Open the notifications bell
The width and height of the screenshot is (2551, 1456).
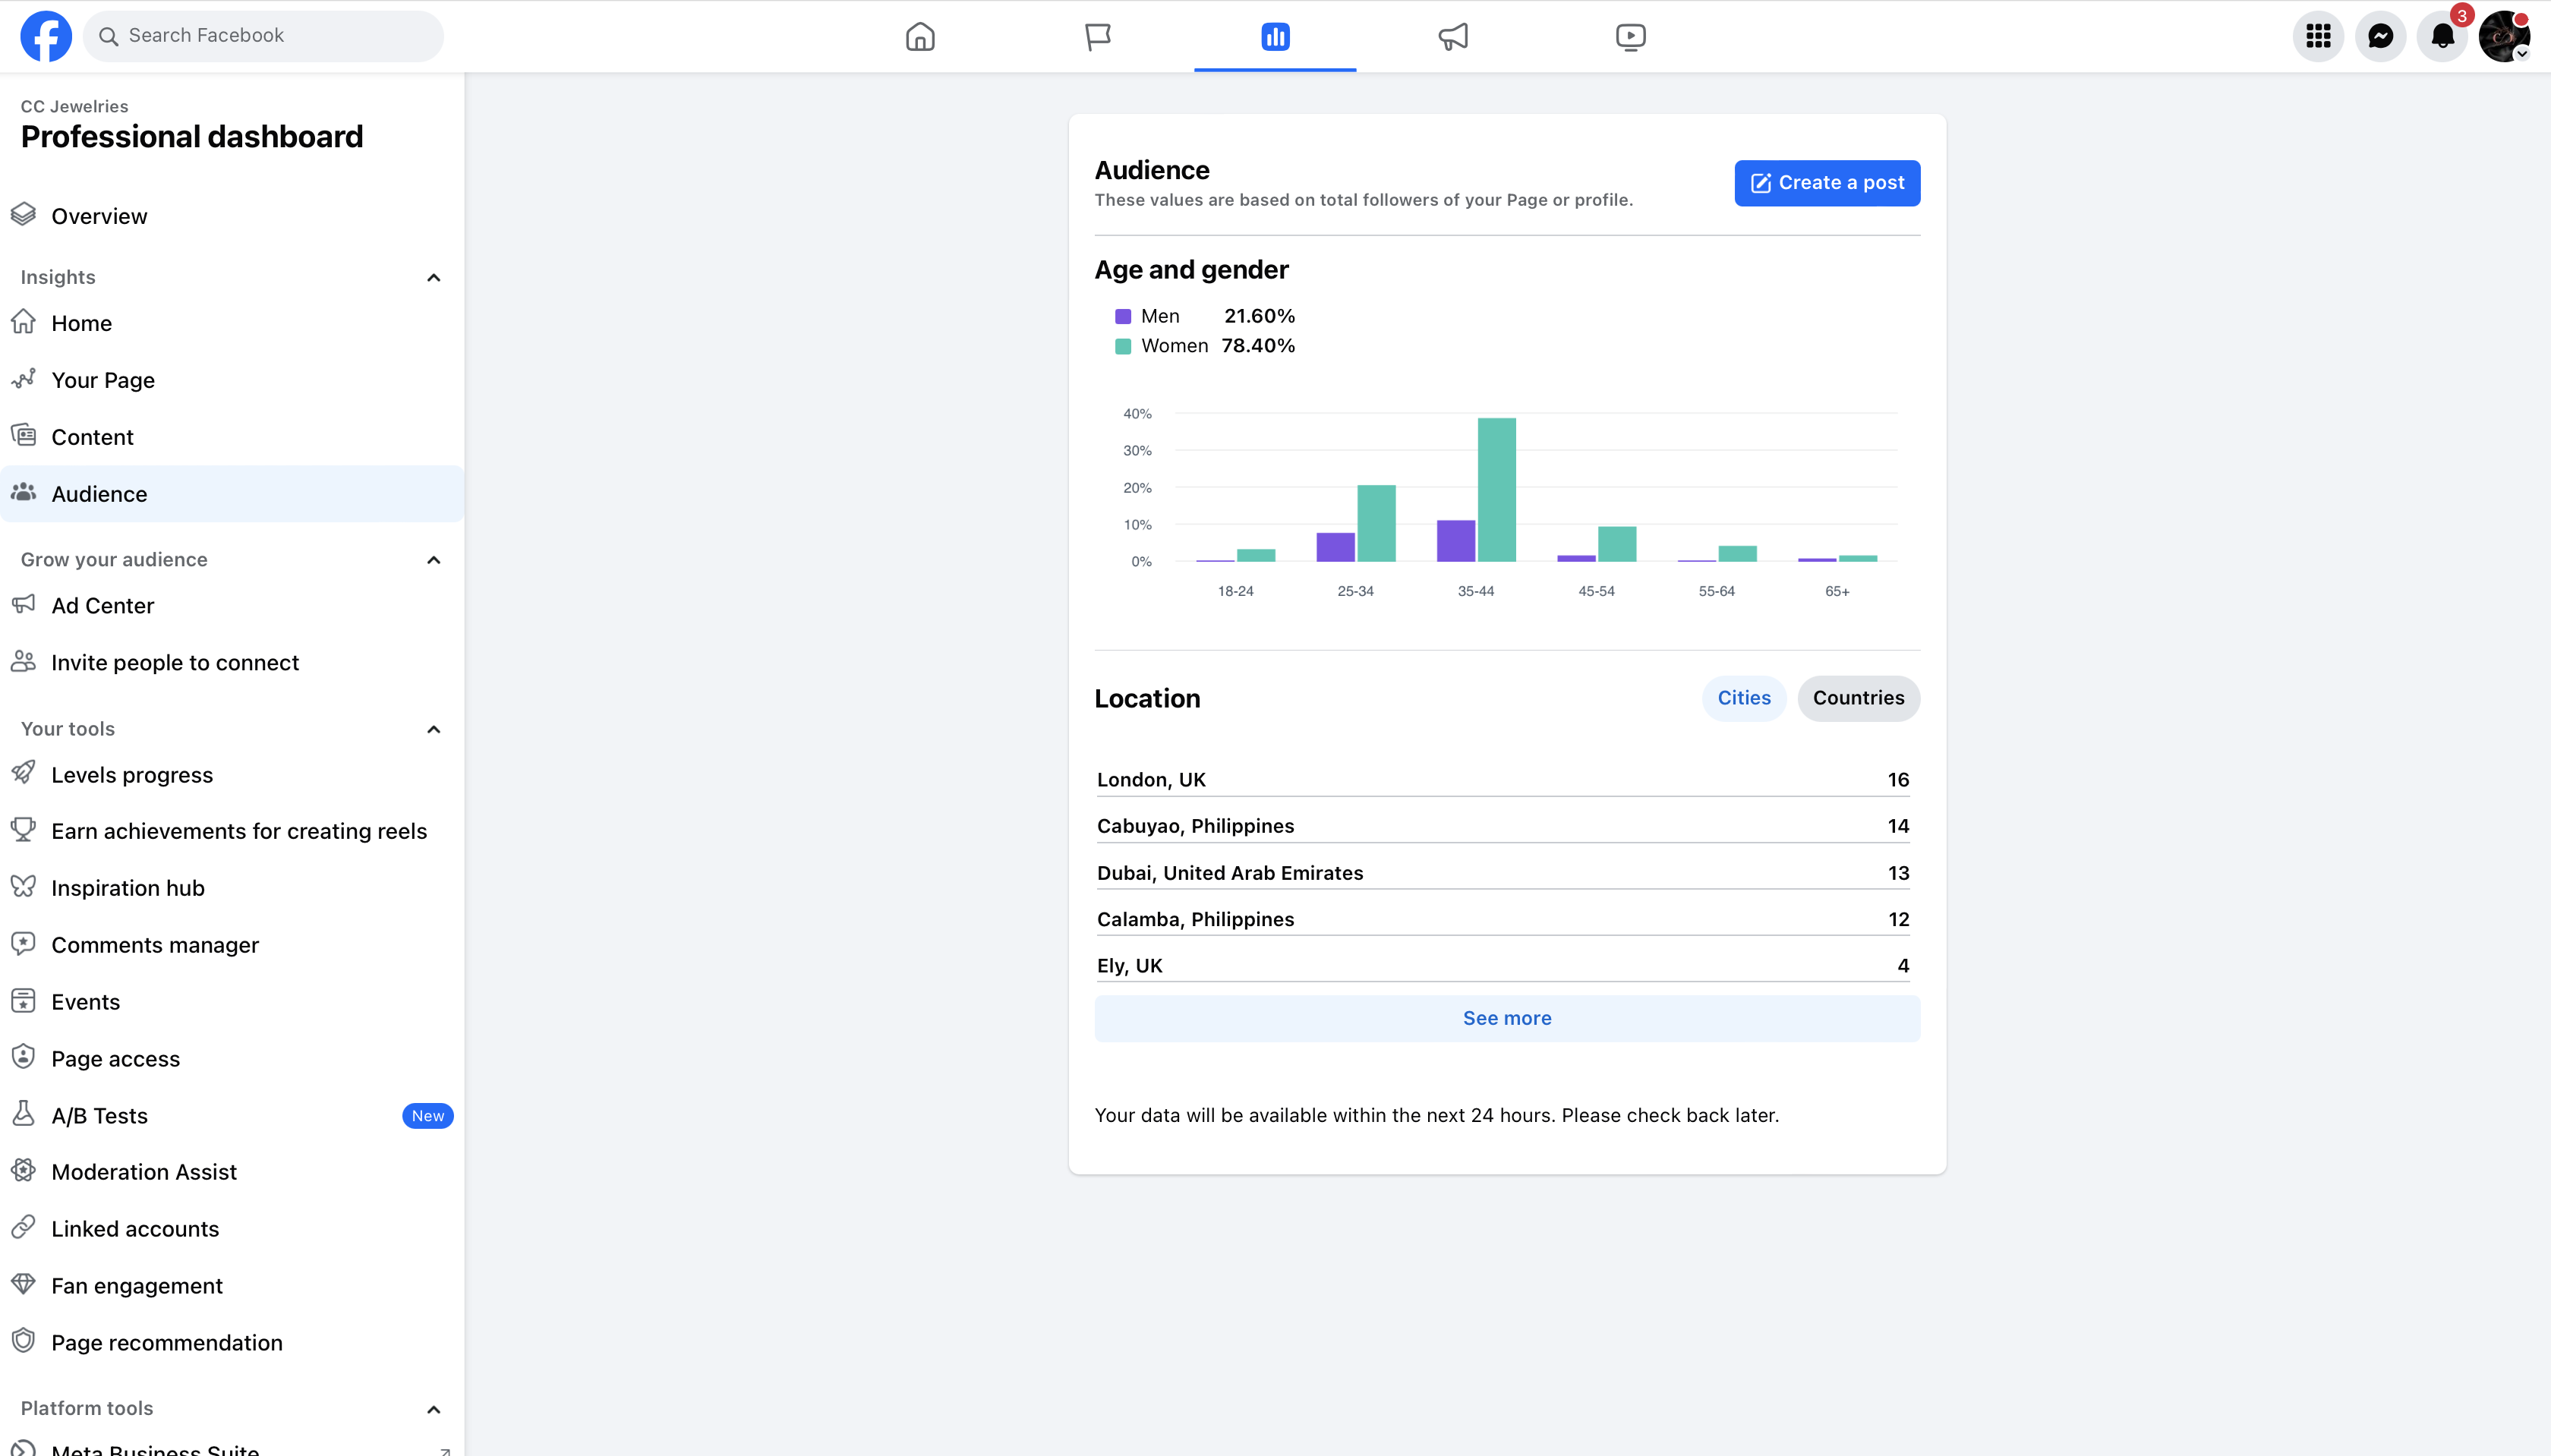pos(2442,37)
